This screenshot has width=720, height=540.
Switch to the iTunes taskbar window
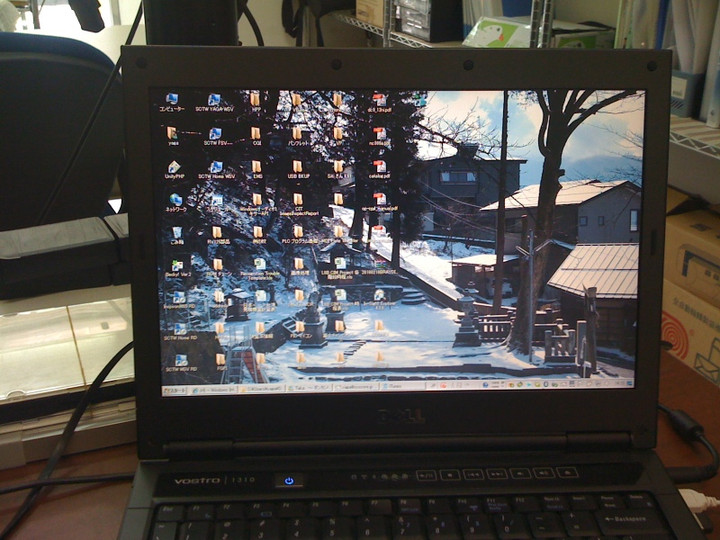[402, 387]
